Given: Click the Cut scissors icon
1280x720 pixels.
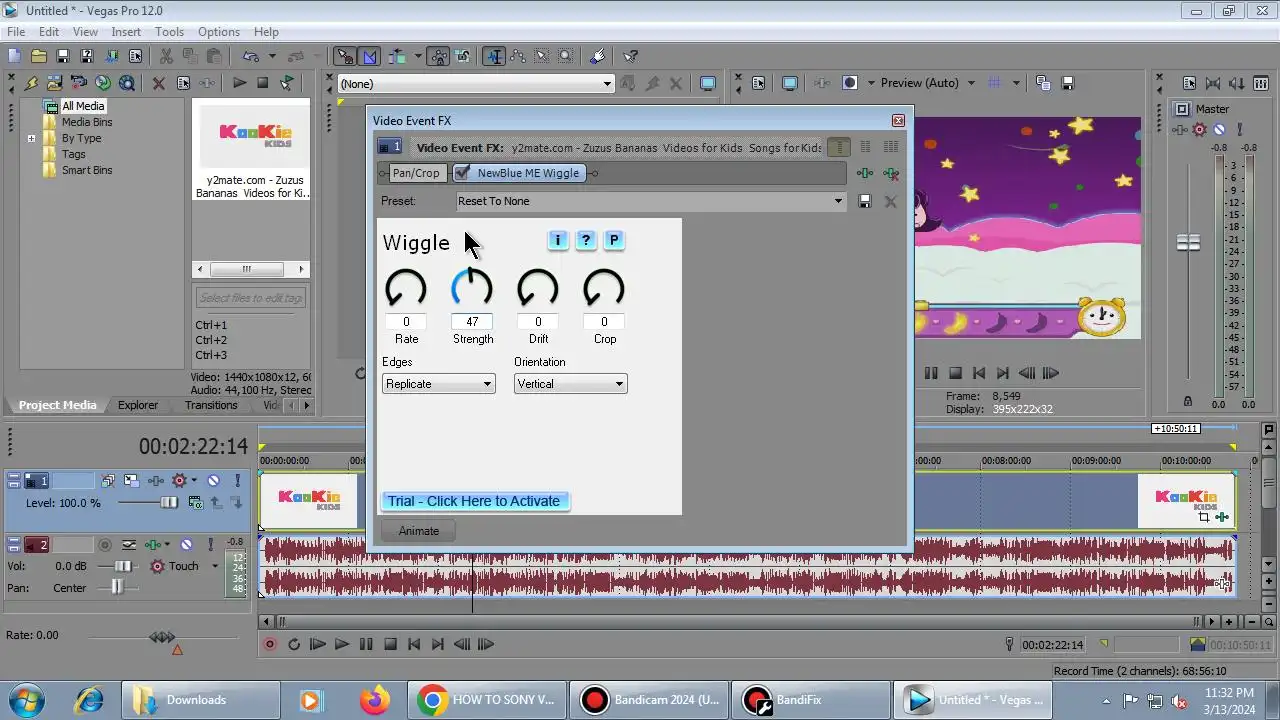Looking at the screenshot, I should [x=166, y=56].
